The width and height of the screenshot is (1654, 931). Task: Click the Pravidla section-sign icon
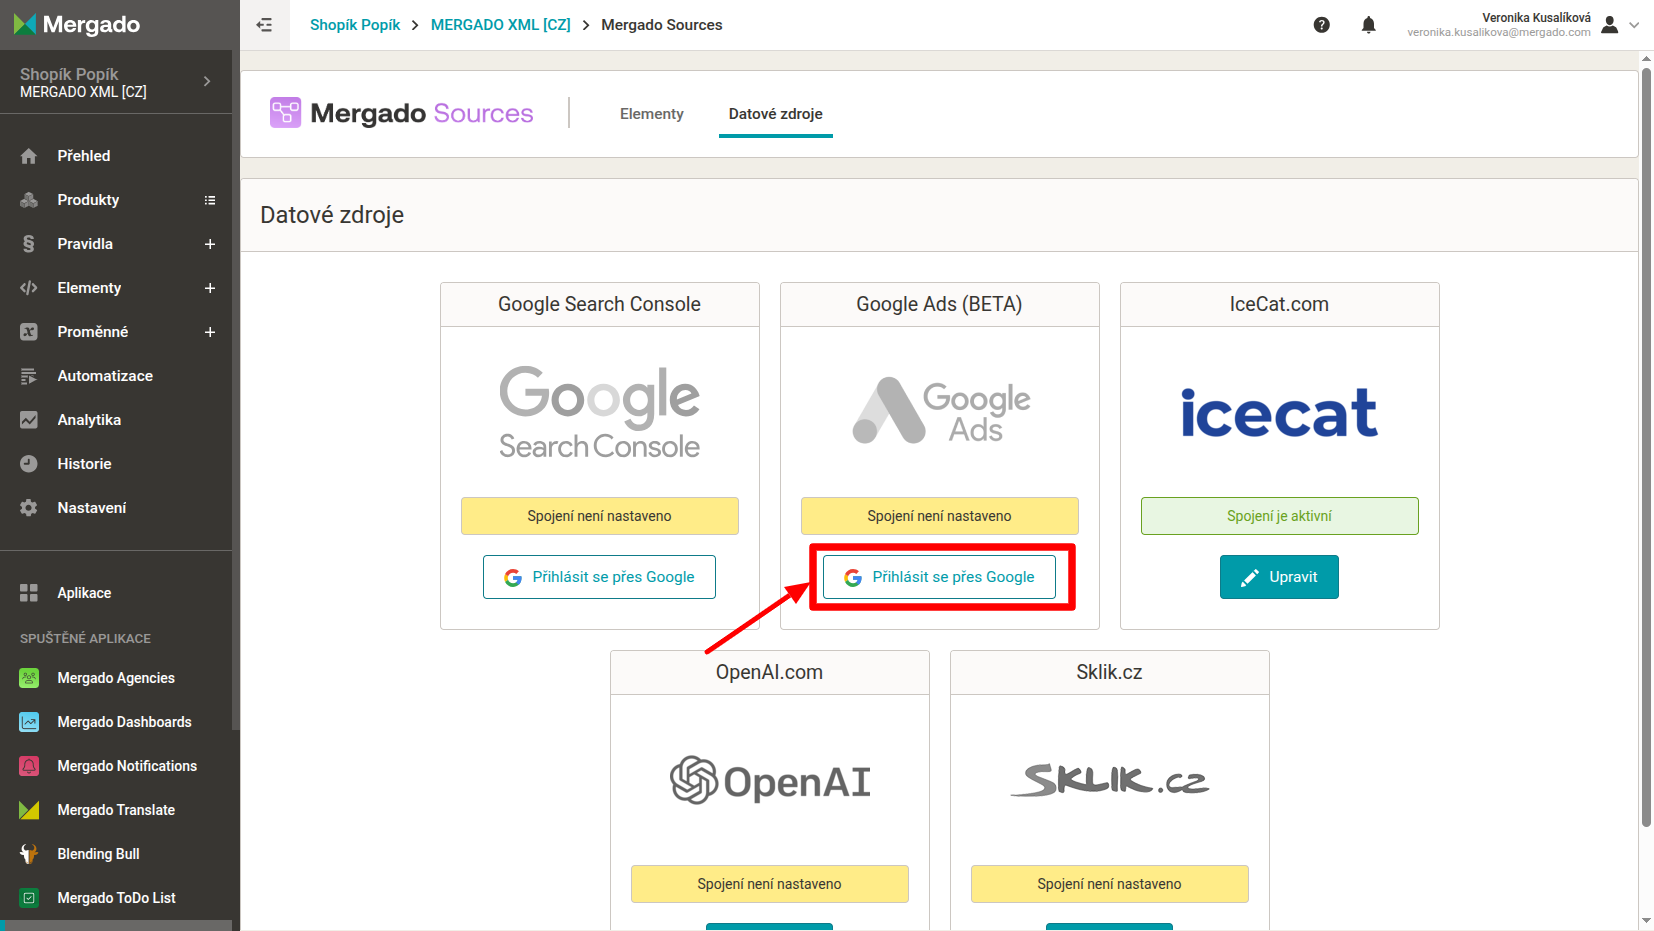(x=29, y=244)
